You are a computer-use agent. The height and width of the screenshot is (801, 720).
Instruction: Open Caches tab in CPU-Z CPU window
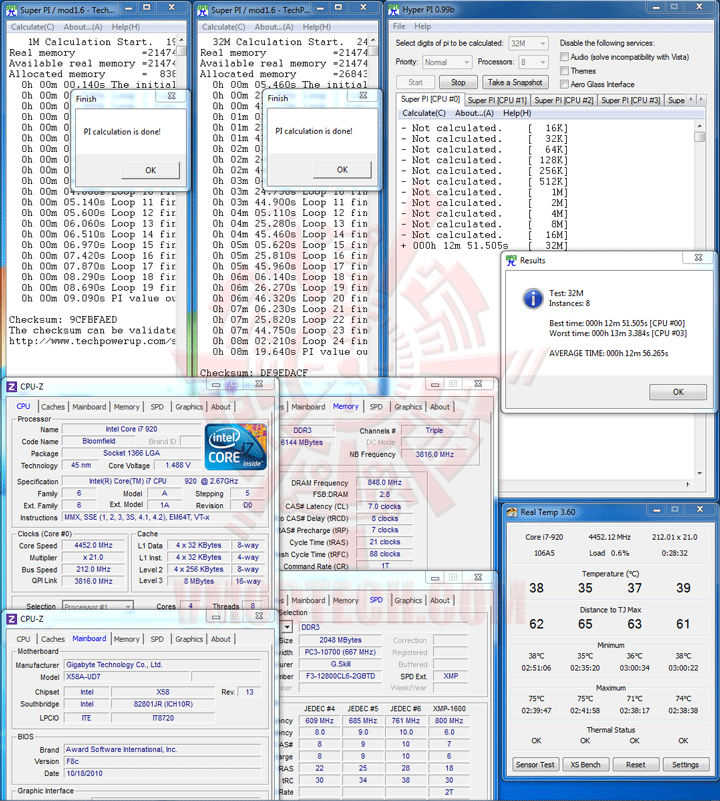tap(53, 407)
